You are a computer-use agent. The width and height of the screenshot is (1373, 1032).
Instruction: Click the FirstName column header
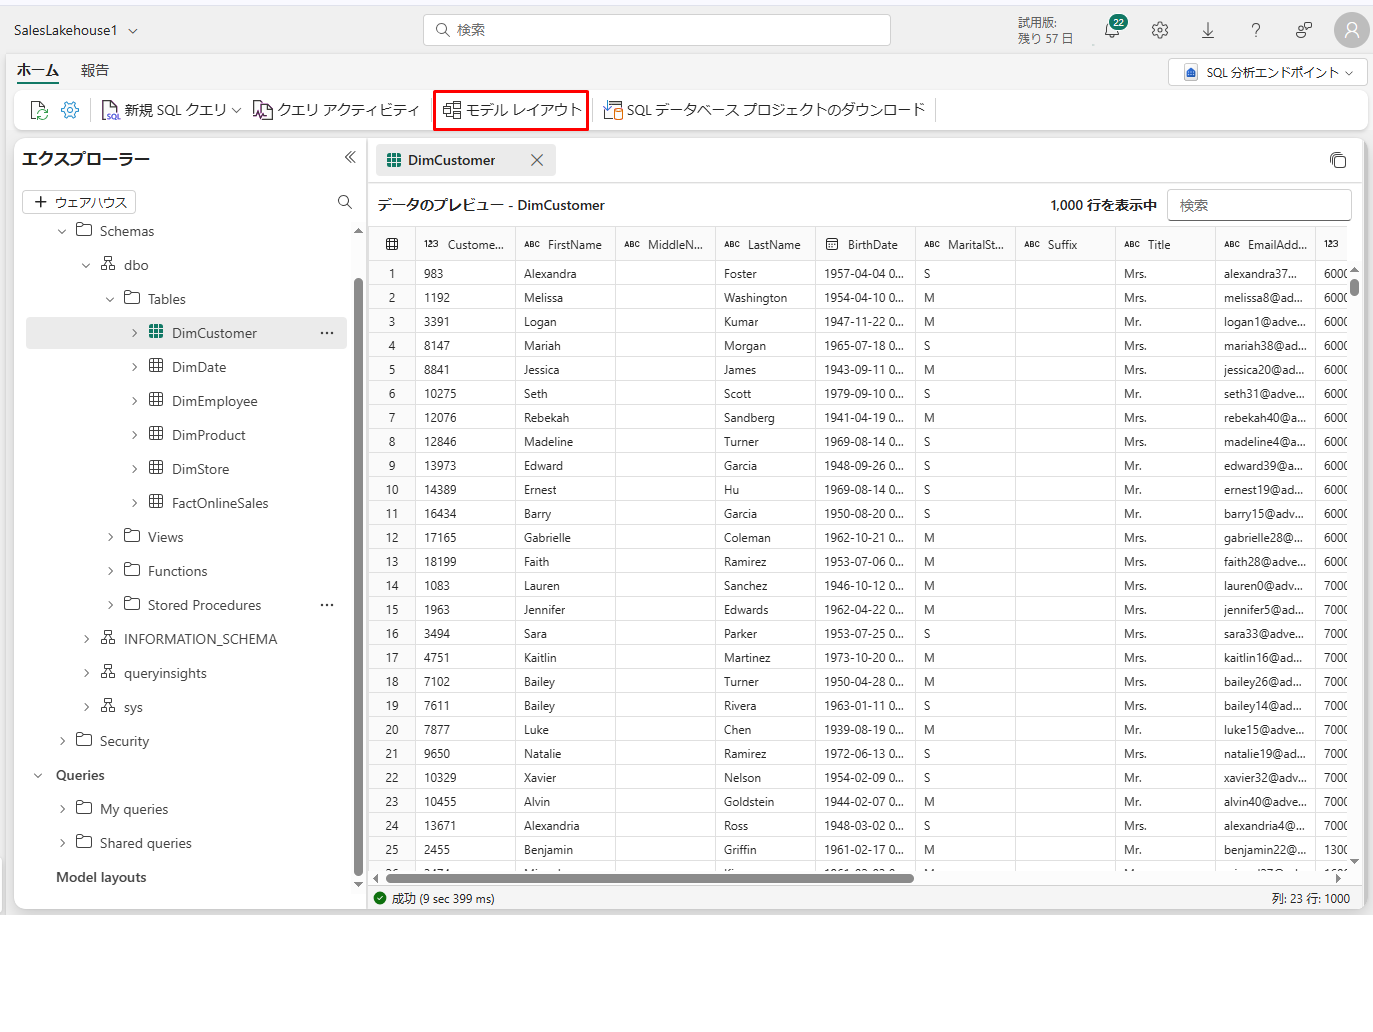tap(565, 244)
